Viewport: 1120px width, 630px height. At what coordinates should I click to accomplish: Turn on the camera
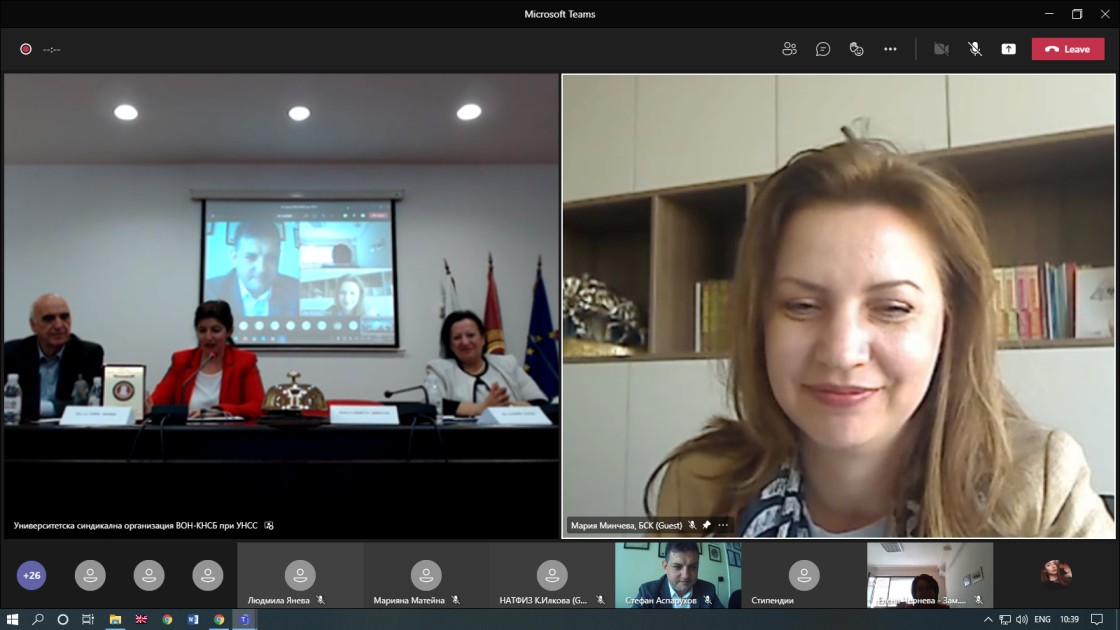click(x=941, y=49)
